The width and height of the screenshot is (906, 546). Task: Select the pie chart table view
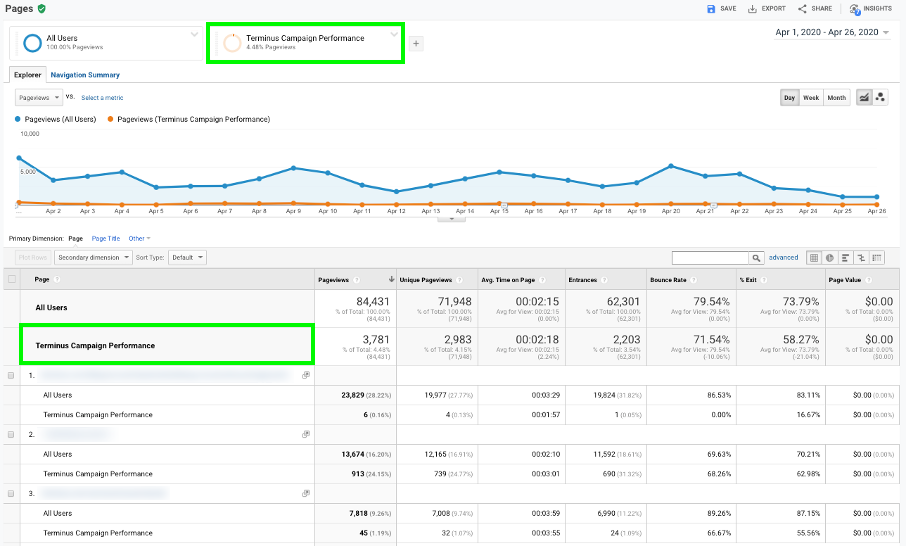830,258
